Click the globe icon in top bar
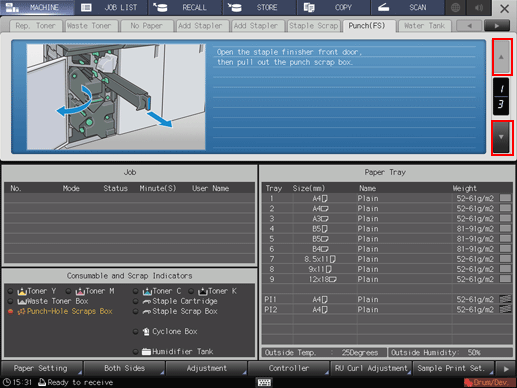This screenshot has height=388, width=517. point(455,7)
